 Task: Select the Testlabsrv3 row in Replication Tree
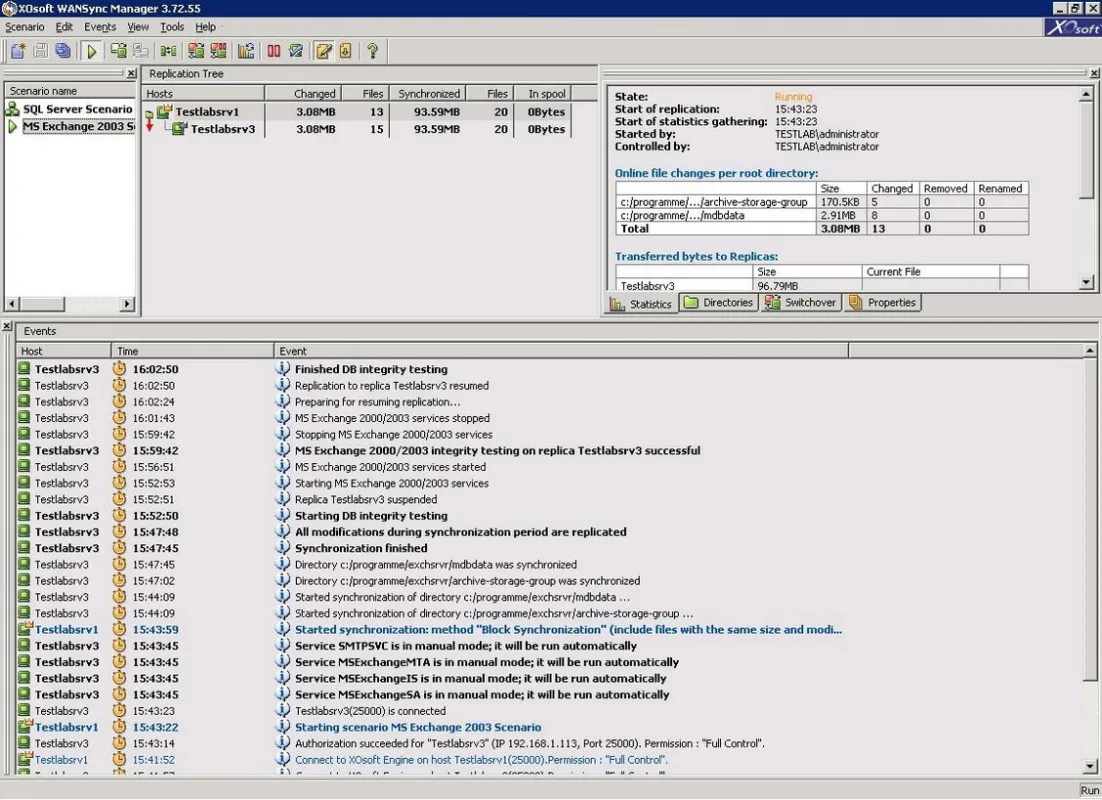(357, 129)
